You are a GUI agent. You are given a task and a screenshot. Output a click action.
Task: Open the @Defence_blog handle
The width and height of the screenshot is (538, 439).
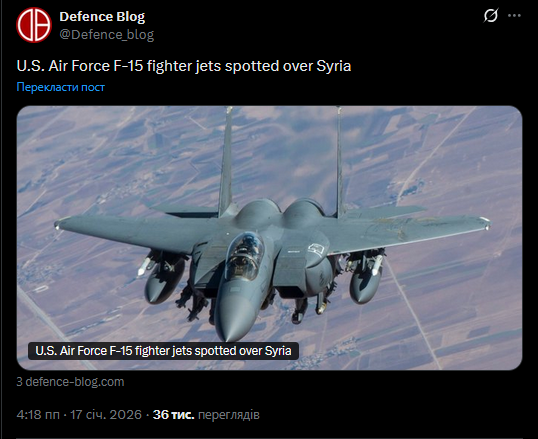(107, 35)
